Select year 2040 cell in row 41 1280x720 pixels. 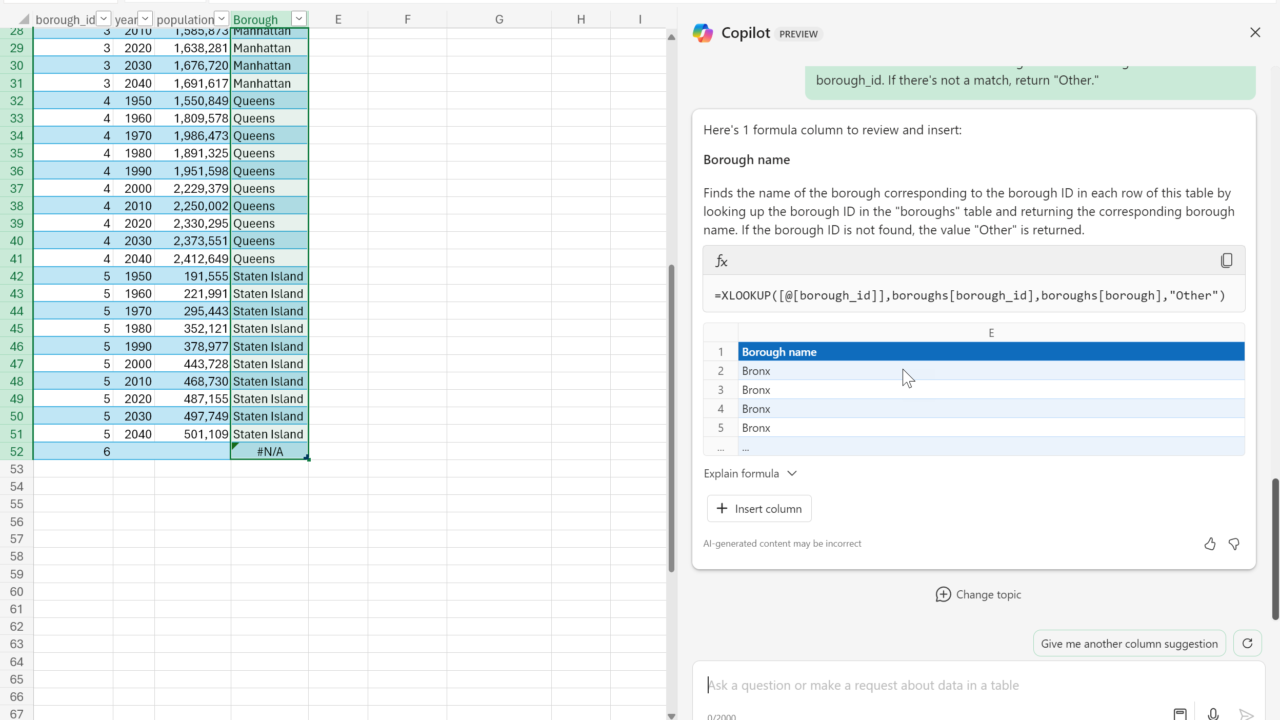[134, 259]
